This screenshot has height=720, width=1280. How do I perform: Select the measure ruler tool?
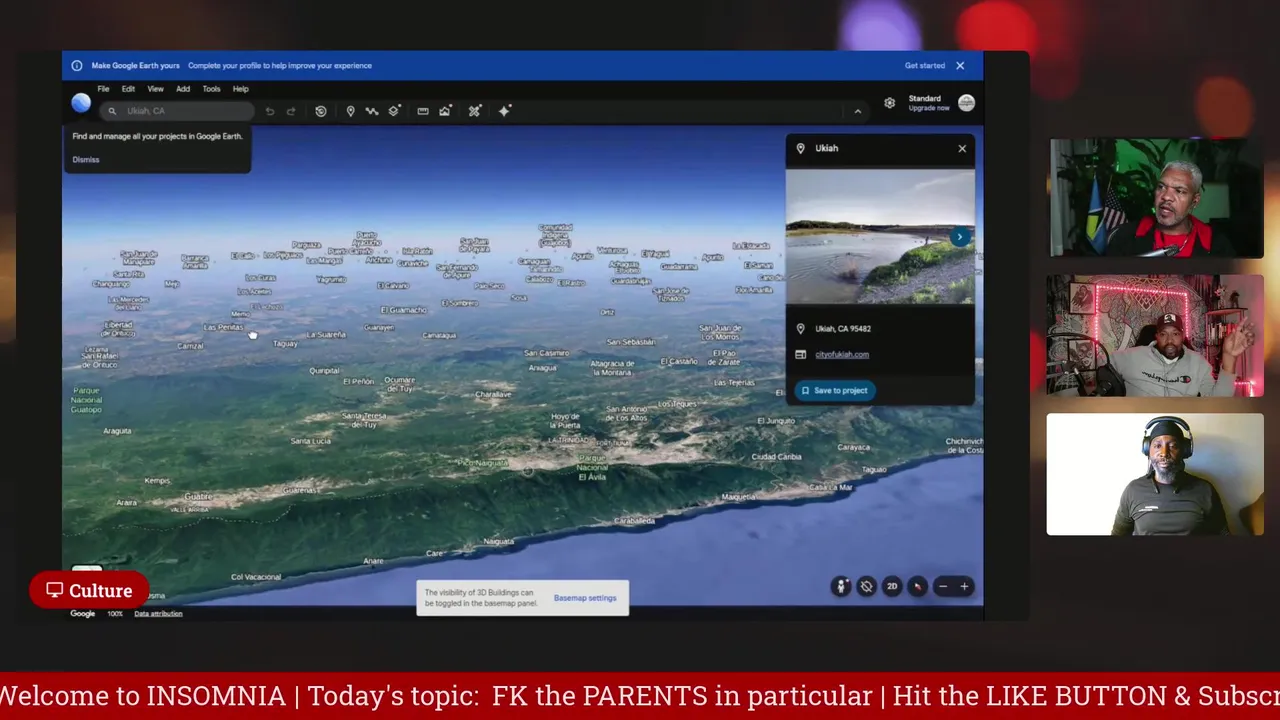pyautogui.click(x=423, y=111)
